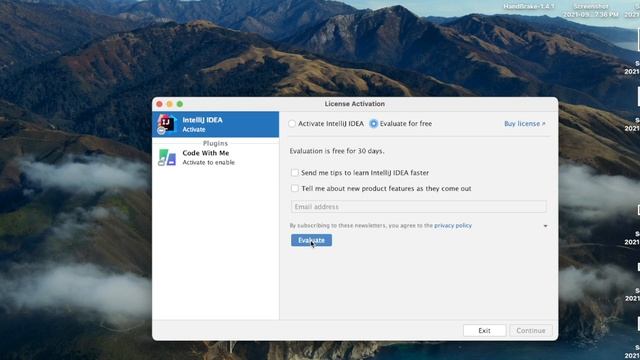Select the IntelliJ IDEA product icon

tap(167, 124)
